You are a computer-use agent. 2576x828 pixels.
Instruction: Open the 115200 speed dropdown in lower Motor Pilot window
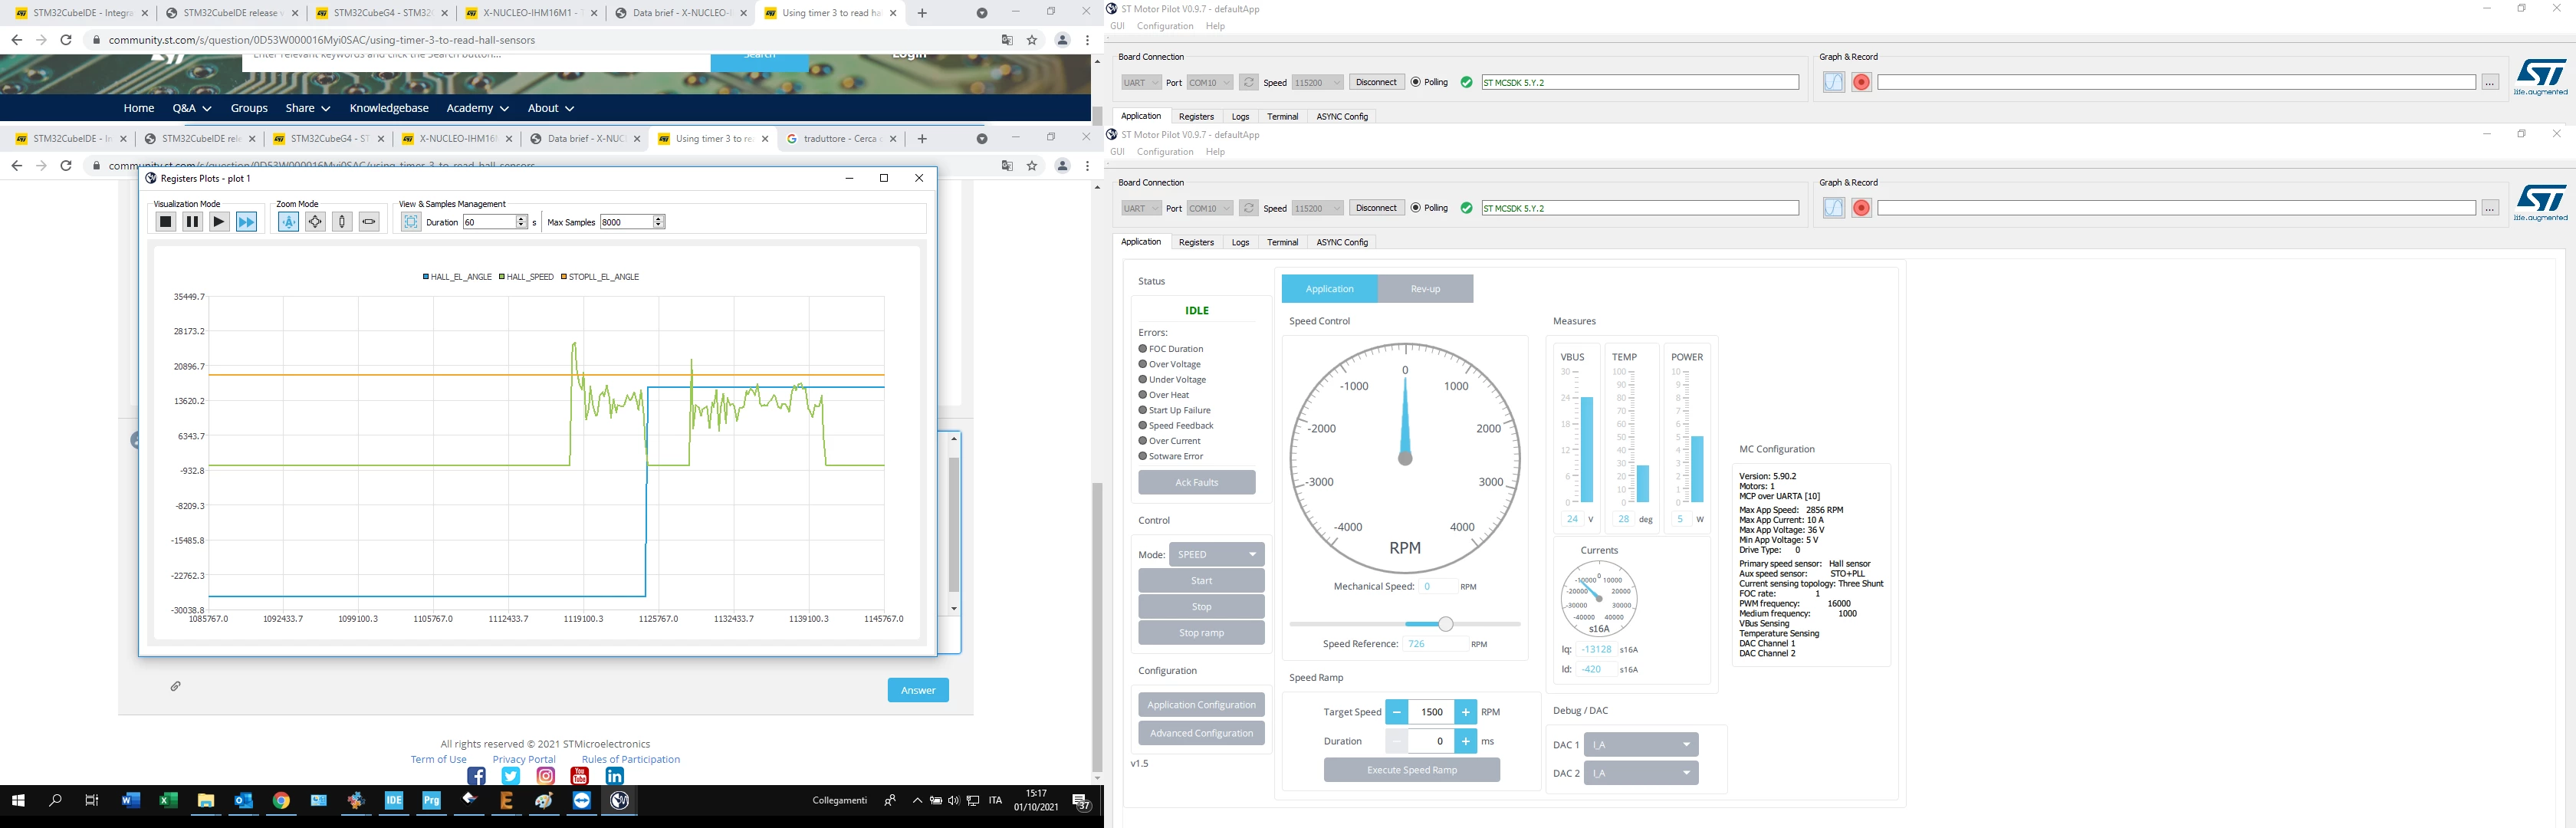(1317, 208)
